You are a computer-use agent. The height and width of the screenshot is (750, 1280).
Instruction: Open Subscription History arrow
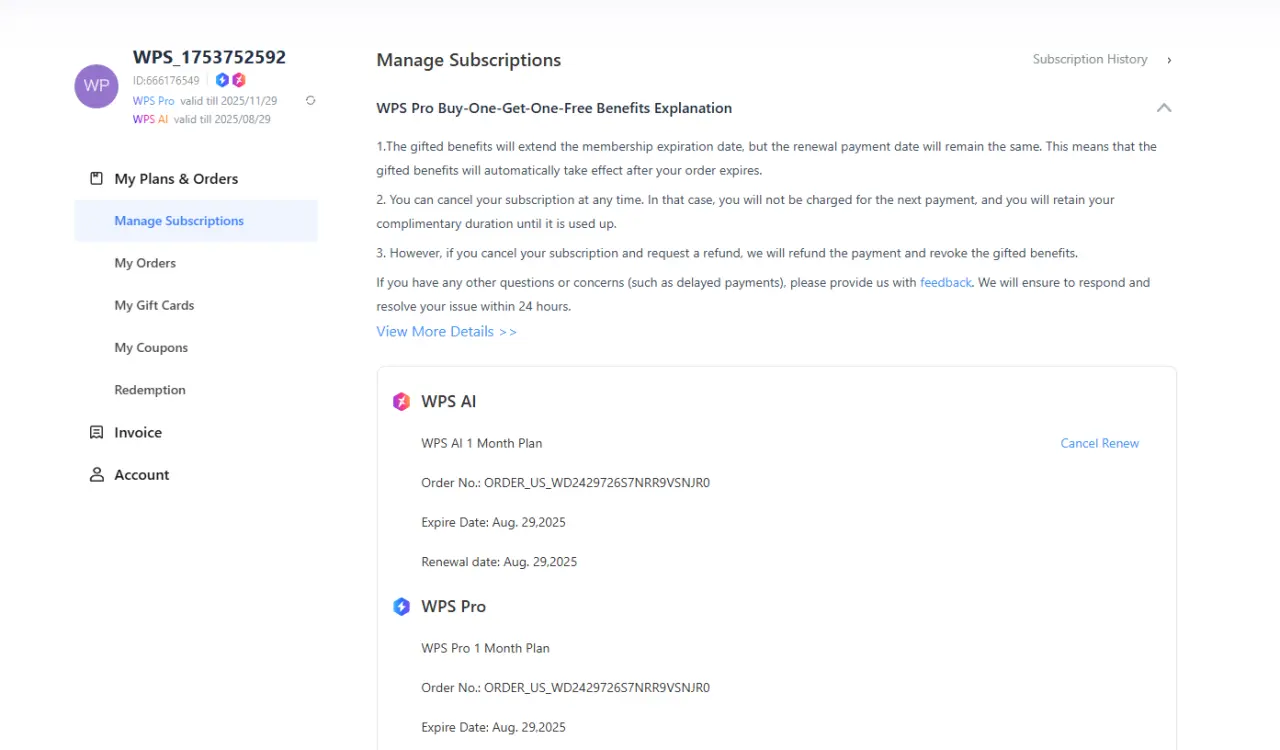[x=1169, y=60]
